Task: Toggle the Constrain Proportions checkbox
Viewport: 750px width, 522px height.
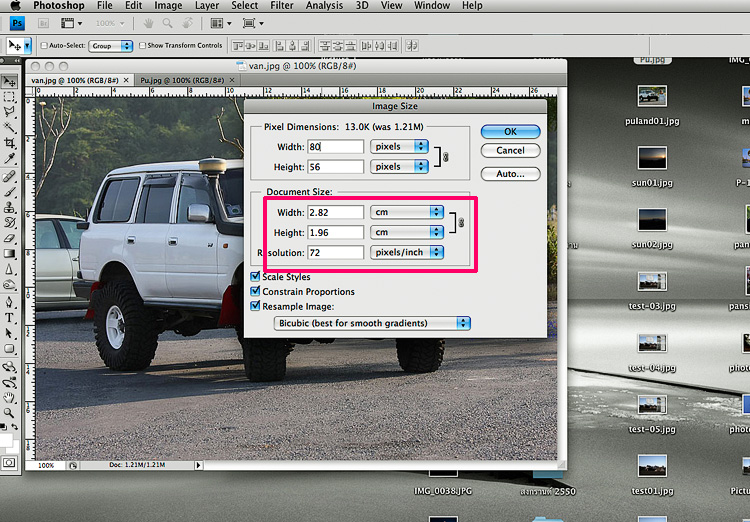Action: click(254, 292)
